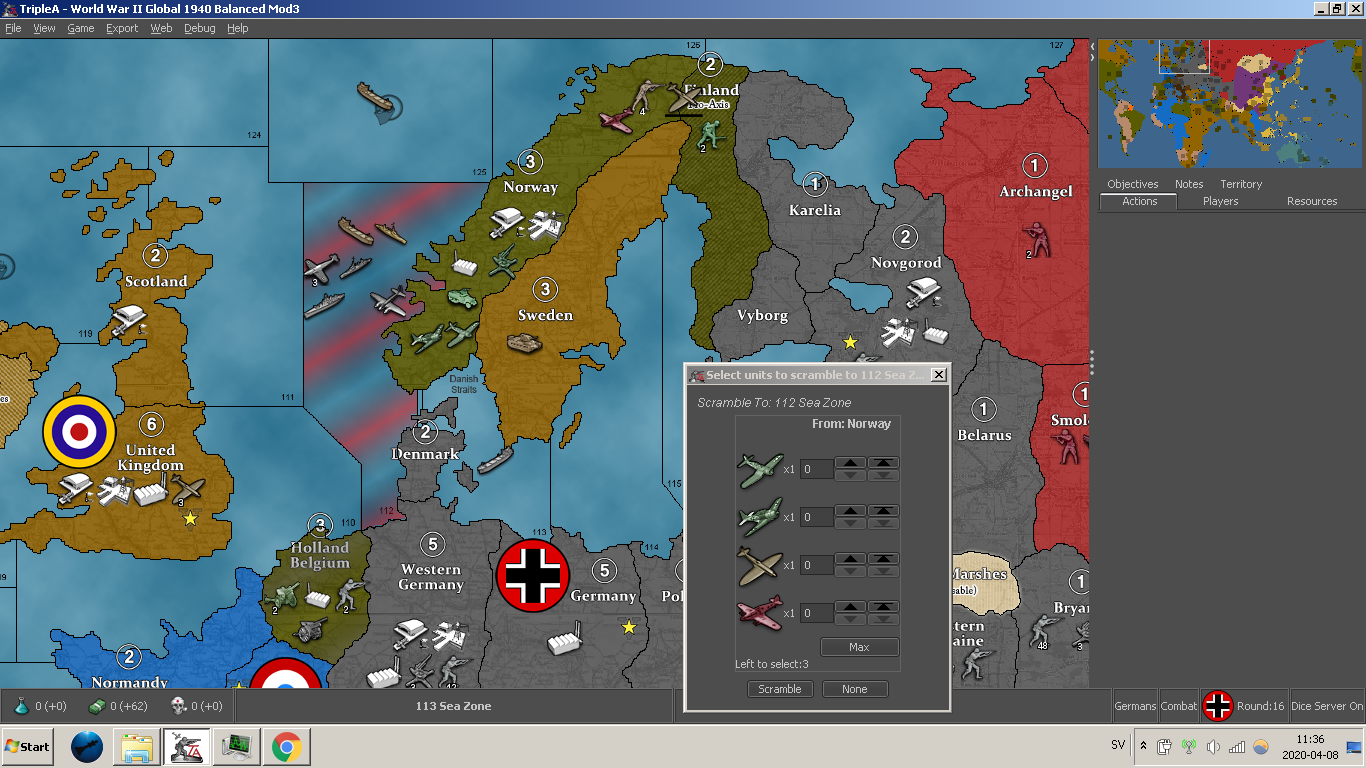The height and width of the screenshot is (768, 1366).
Task: Open the Web menu
Action: point(161,28)
